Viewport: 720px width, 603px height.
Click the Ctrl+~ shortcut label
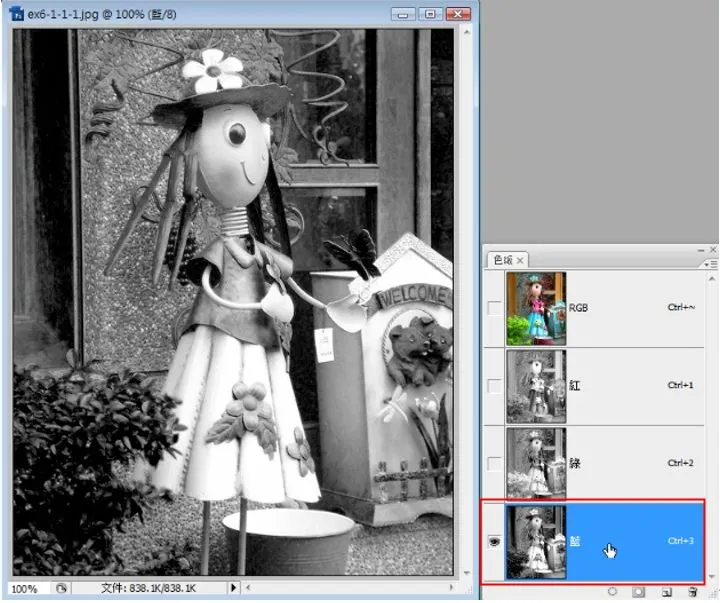pyautogui.click(x=681, y=307)
